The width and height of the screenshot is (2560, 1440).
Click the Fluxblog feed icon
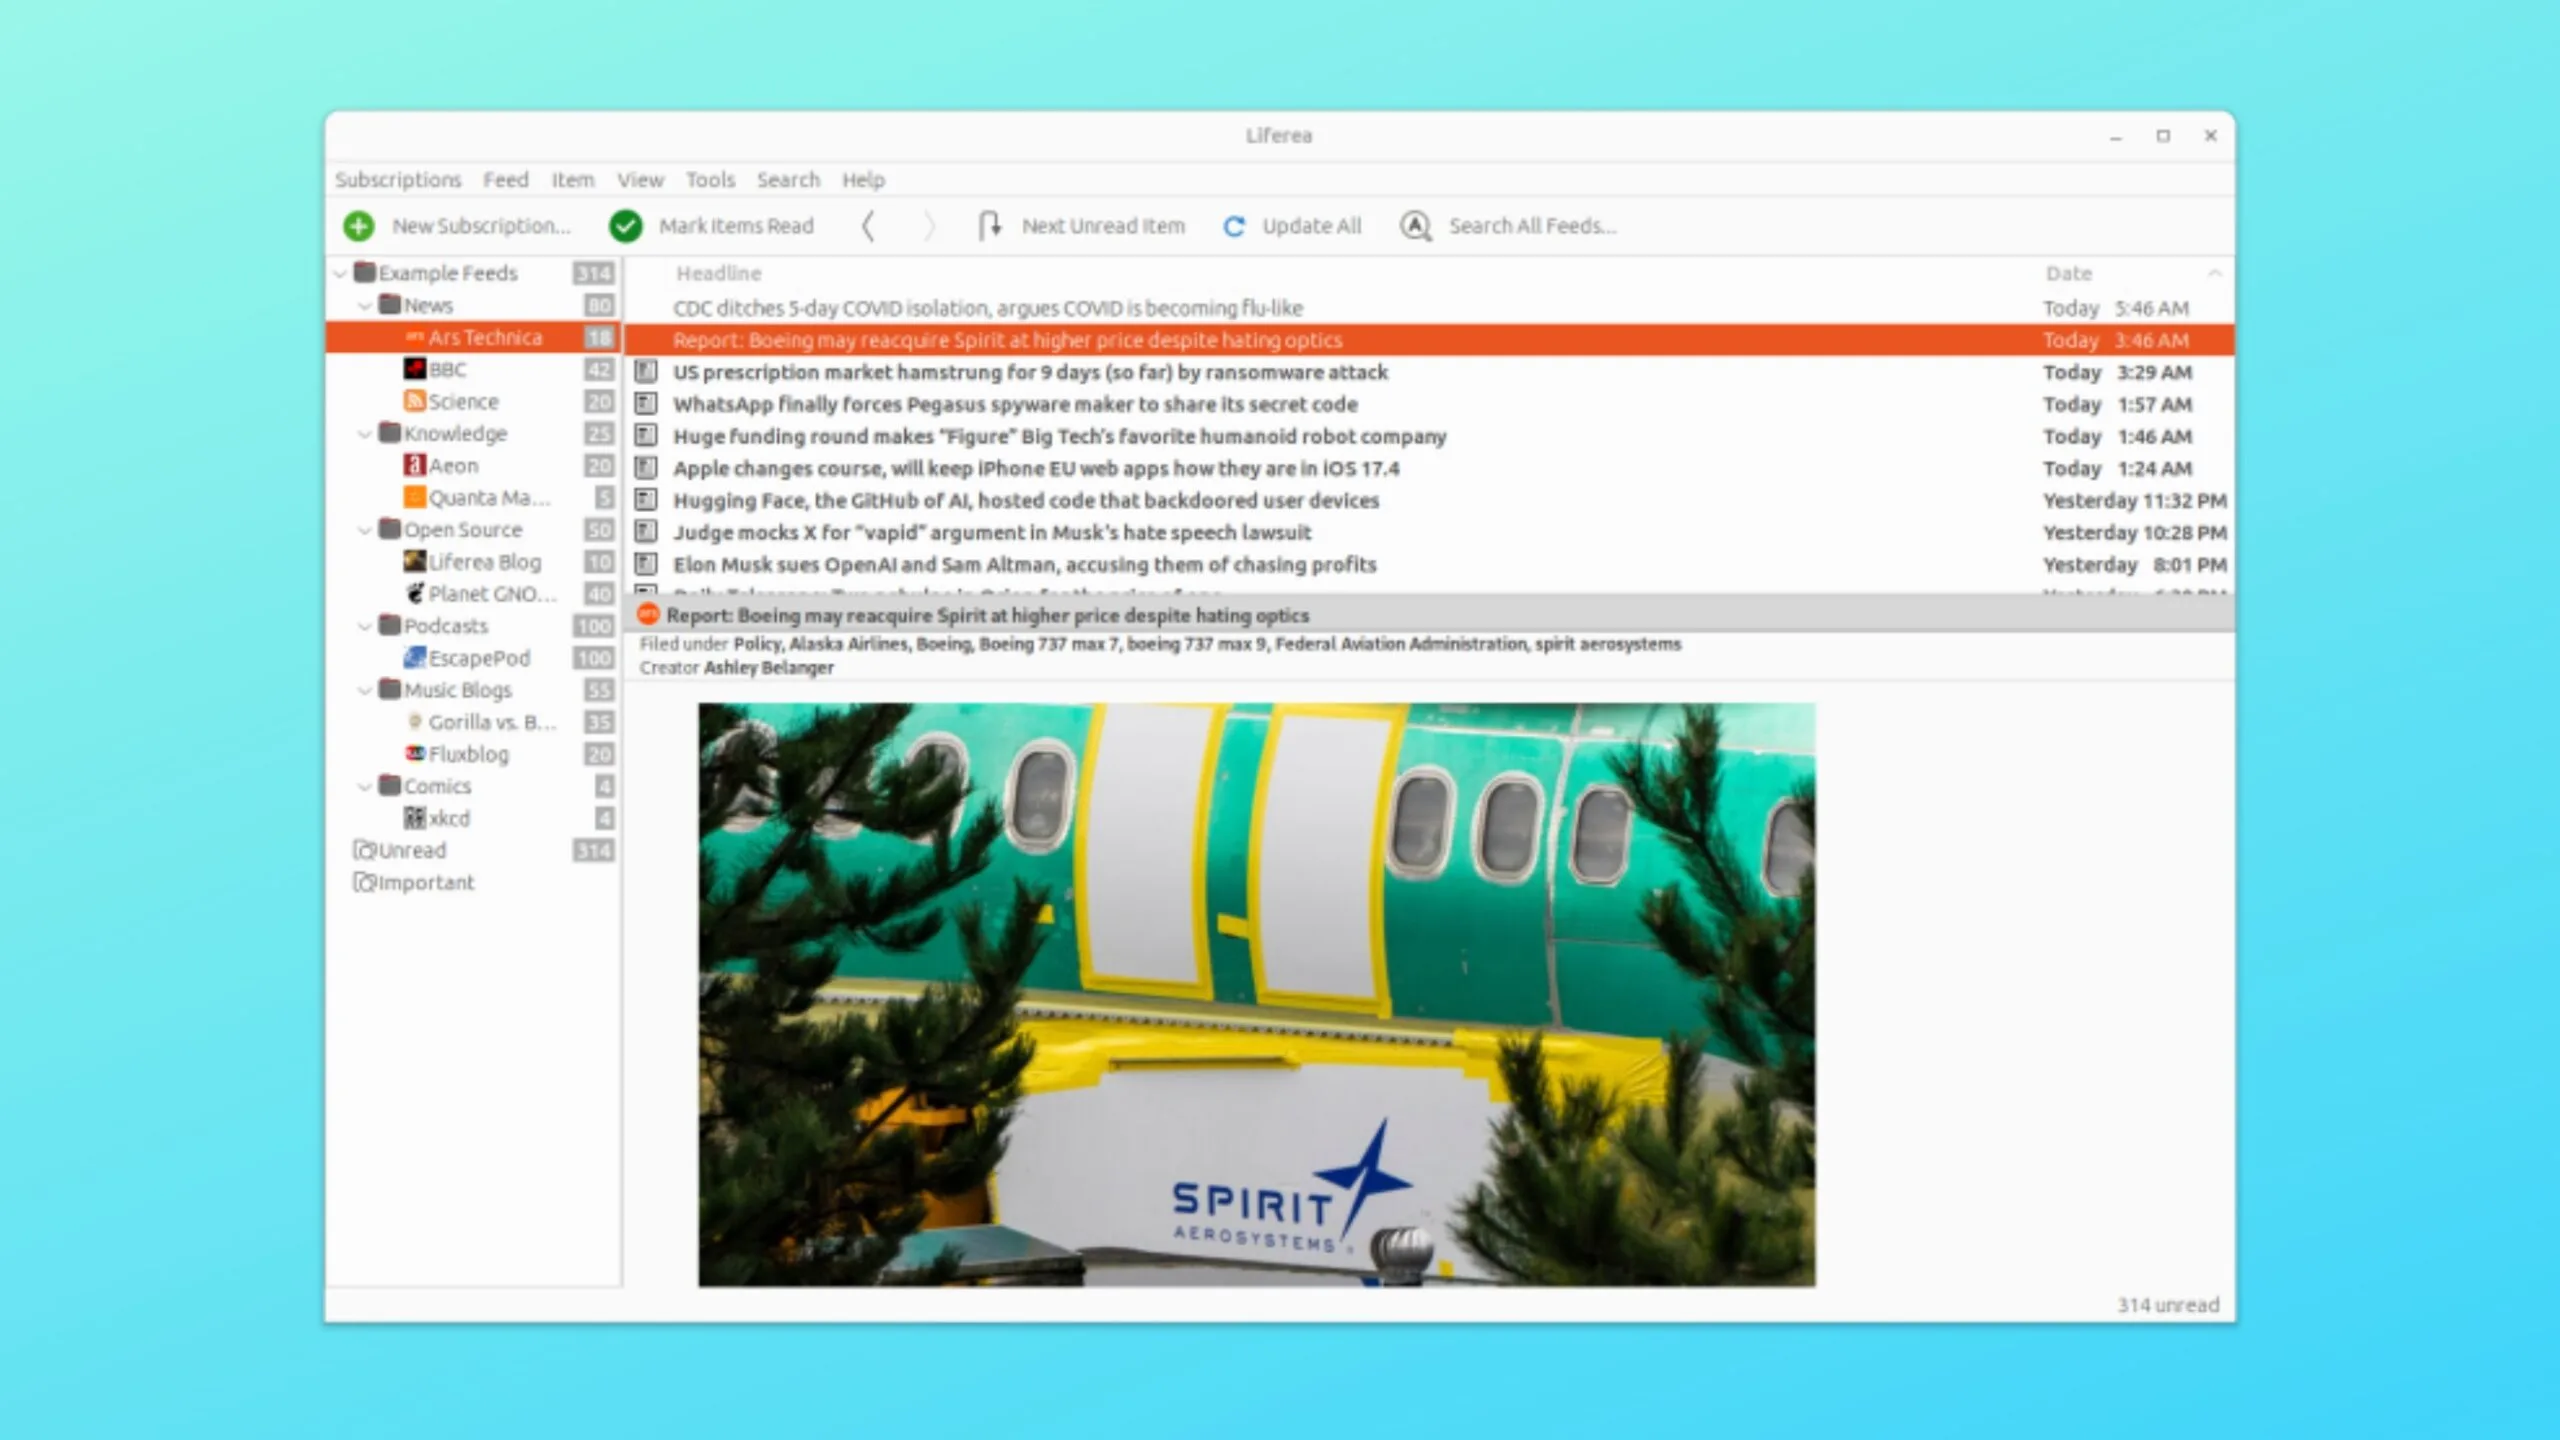coord(415,753)
